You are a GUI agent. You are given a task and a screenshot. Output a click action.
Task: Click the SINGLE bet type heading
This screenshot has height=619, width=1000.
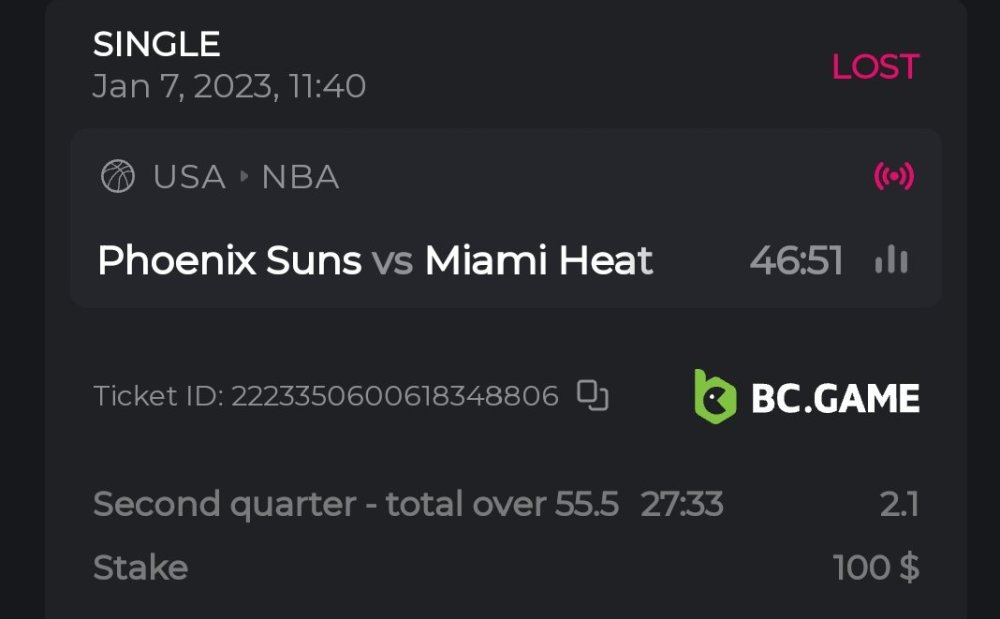click(156, 44)
